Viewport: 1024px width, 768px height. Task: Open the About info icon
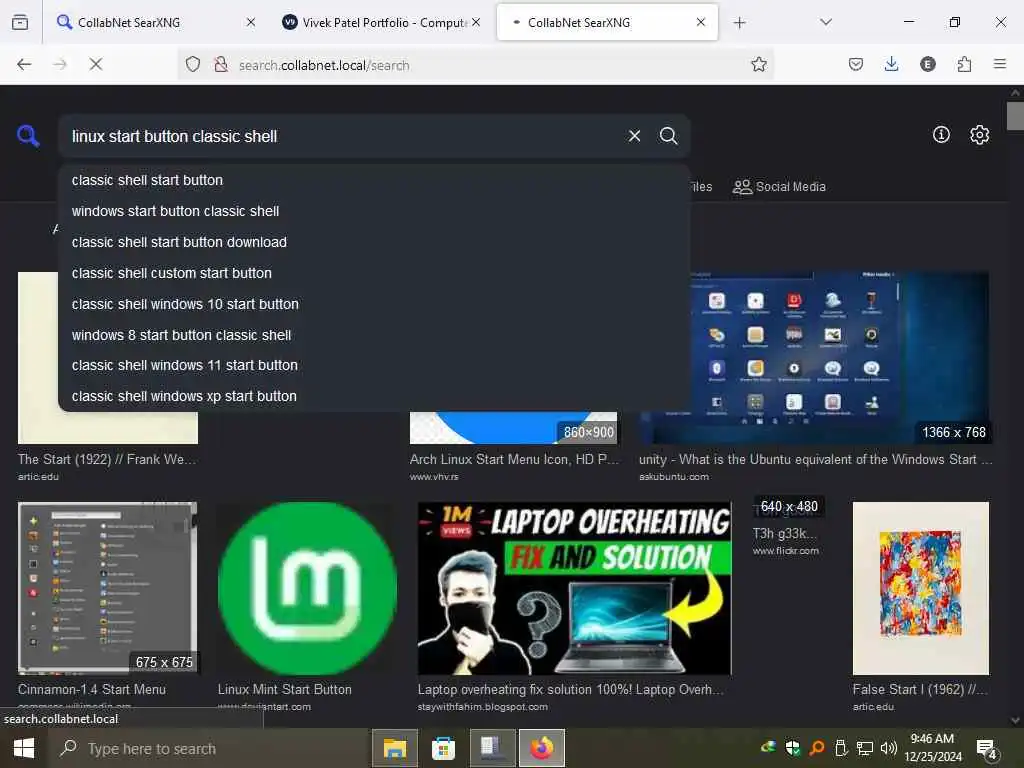click(941, 135)
